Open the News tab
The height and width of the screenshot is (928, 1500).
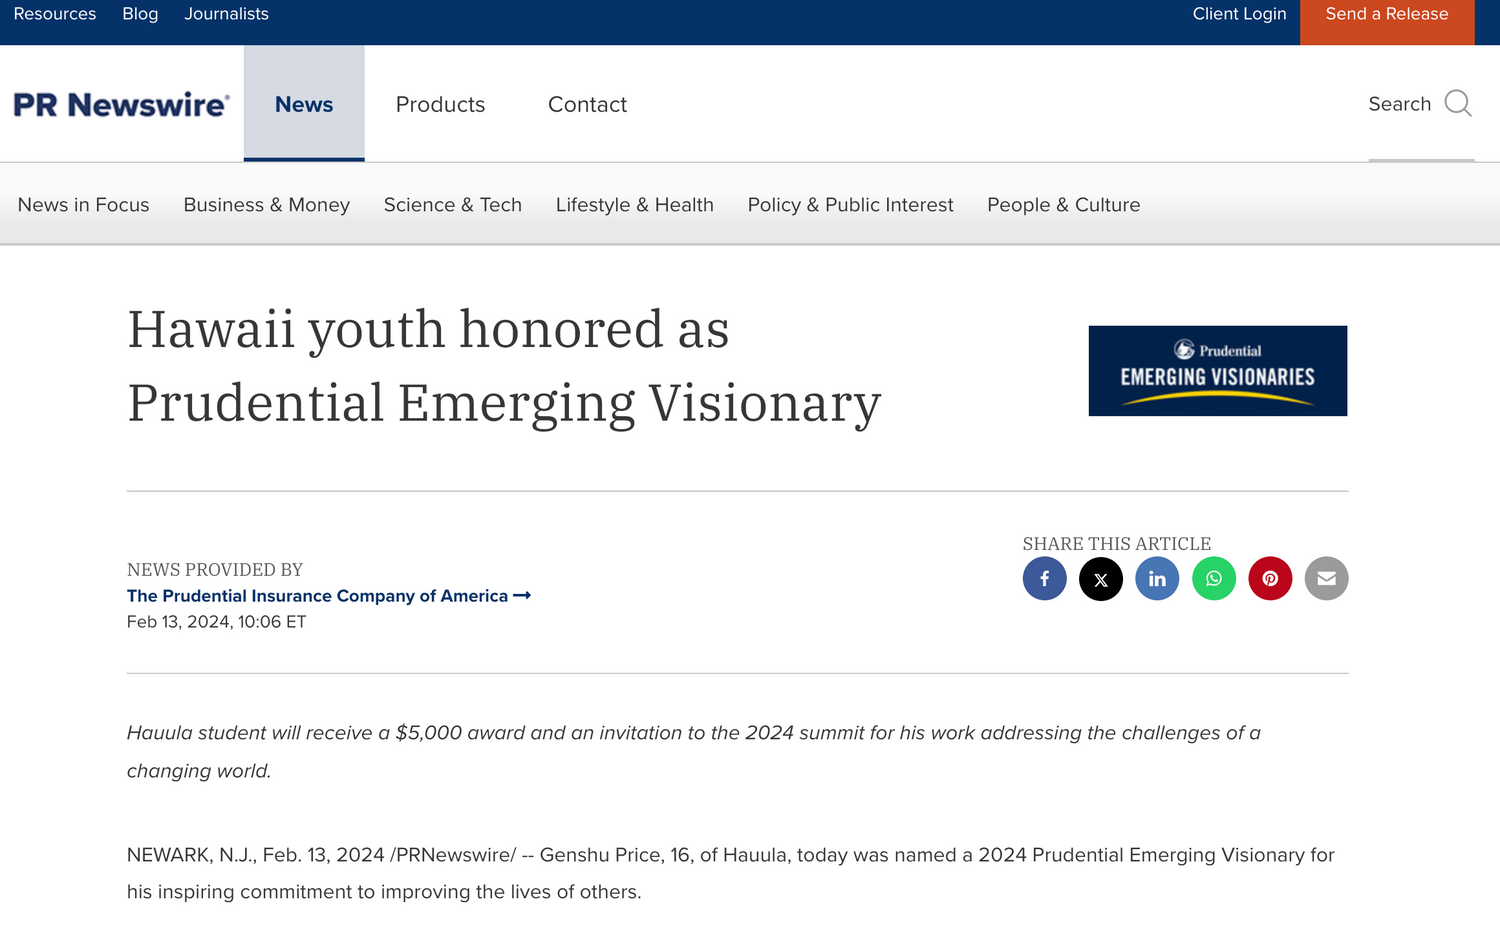(x=304, y=104)
